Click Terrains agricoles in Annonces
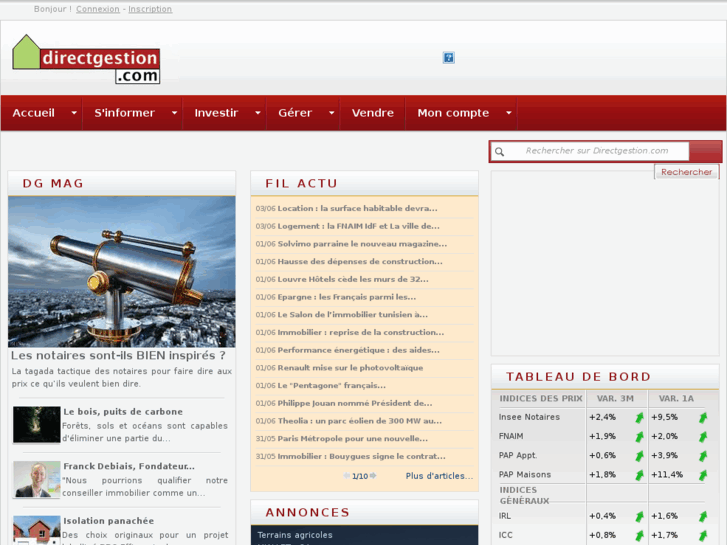 (x=295, y=535)
